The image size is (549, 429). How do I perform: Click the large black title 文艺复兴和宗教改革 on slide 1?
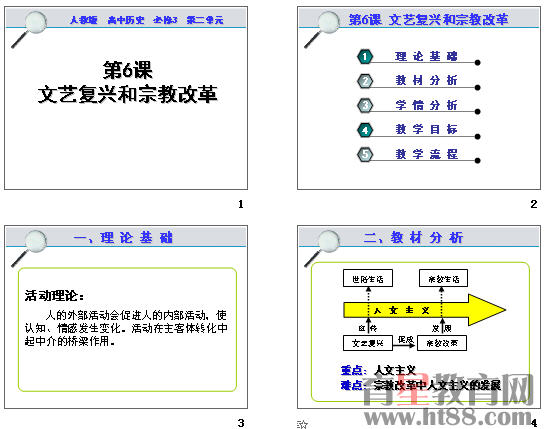tap(127, 94)
